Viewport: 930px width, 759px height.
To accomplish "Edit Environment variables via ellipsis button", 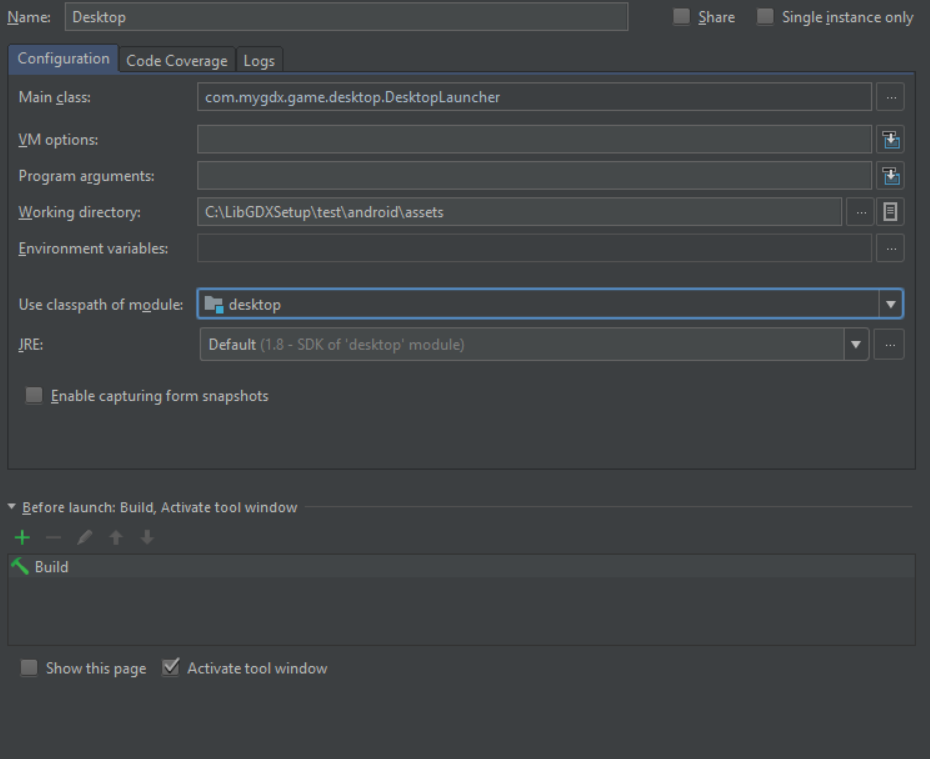I will 891,248.
